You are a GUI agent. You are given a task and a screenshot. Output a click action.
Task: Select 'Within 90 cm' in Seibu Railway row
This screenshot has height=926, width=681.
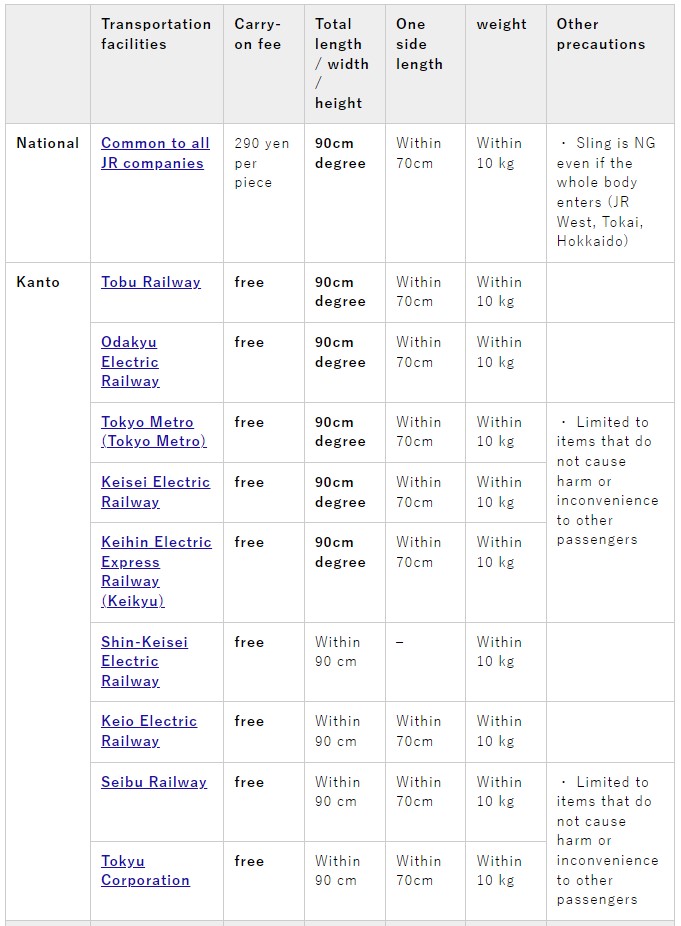tap(337, 791)
